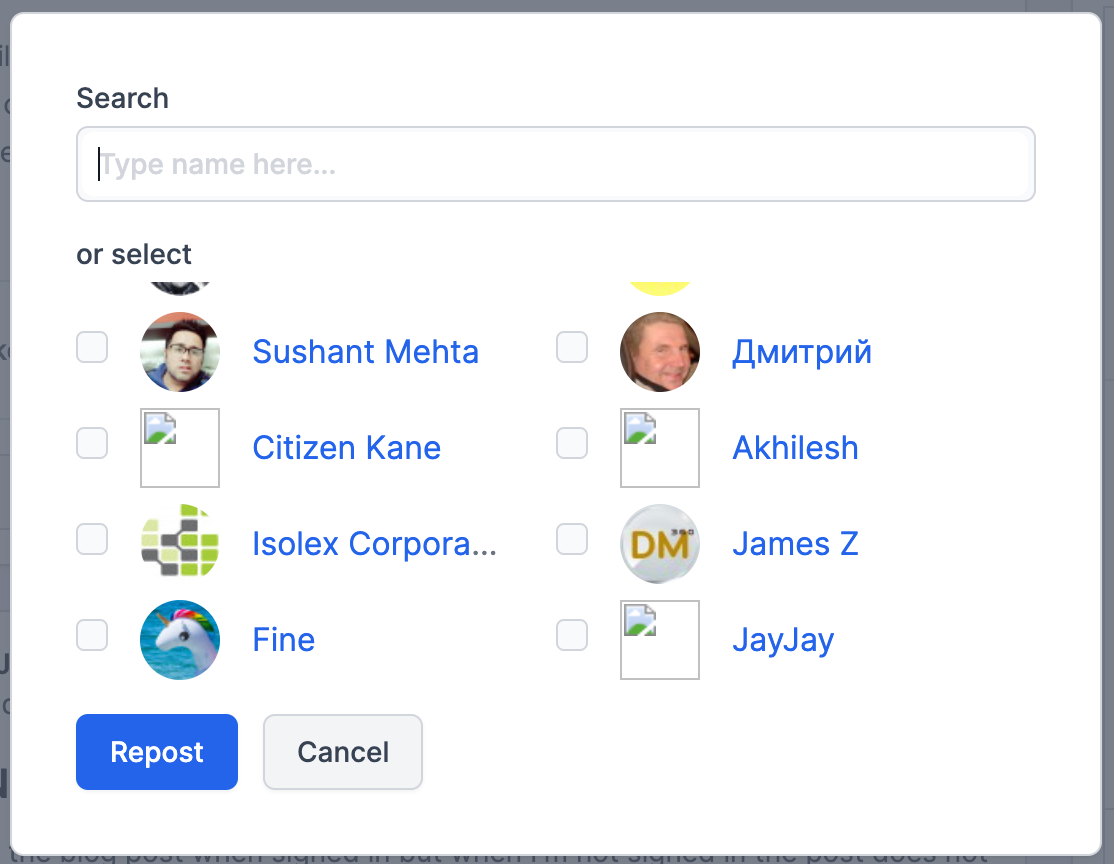
Task: Focus the 'Type name here...' search field
Action: click(x=556, y=164)
